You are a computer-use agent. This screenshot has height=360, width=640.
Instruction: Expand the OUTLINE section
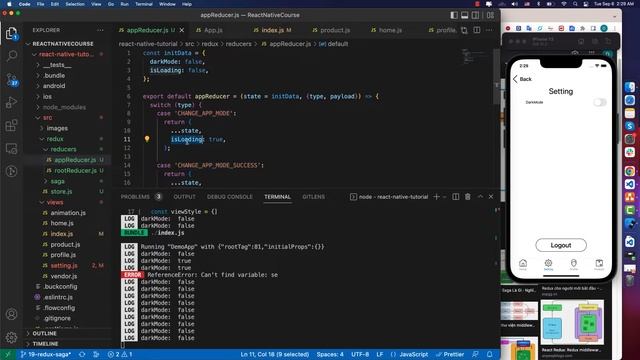[44, 333]
